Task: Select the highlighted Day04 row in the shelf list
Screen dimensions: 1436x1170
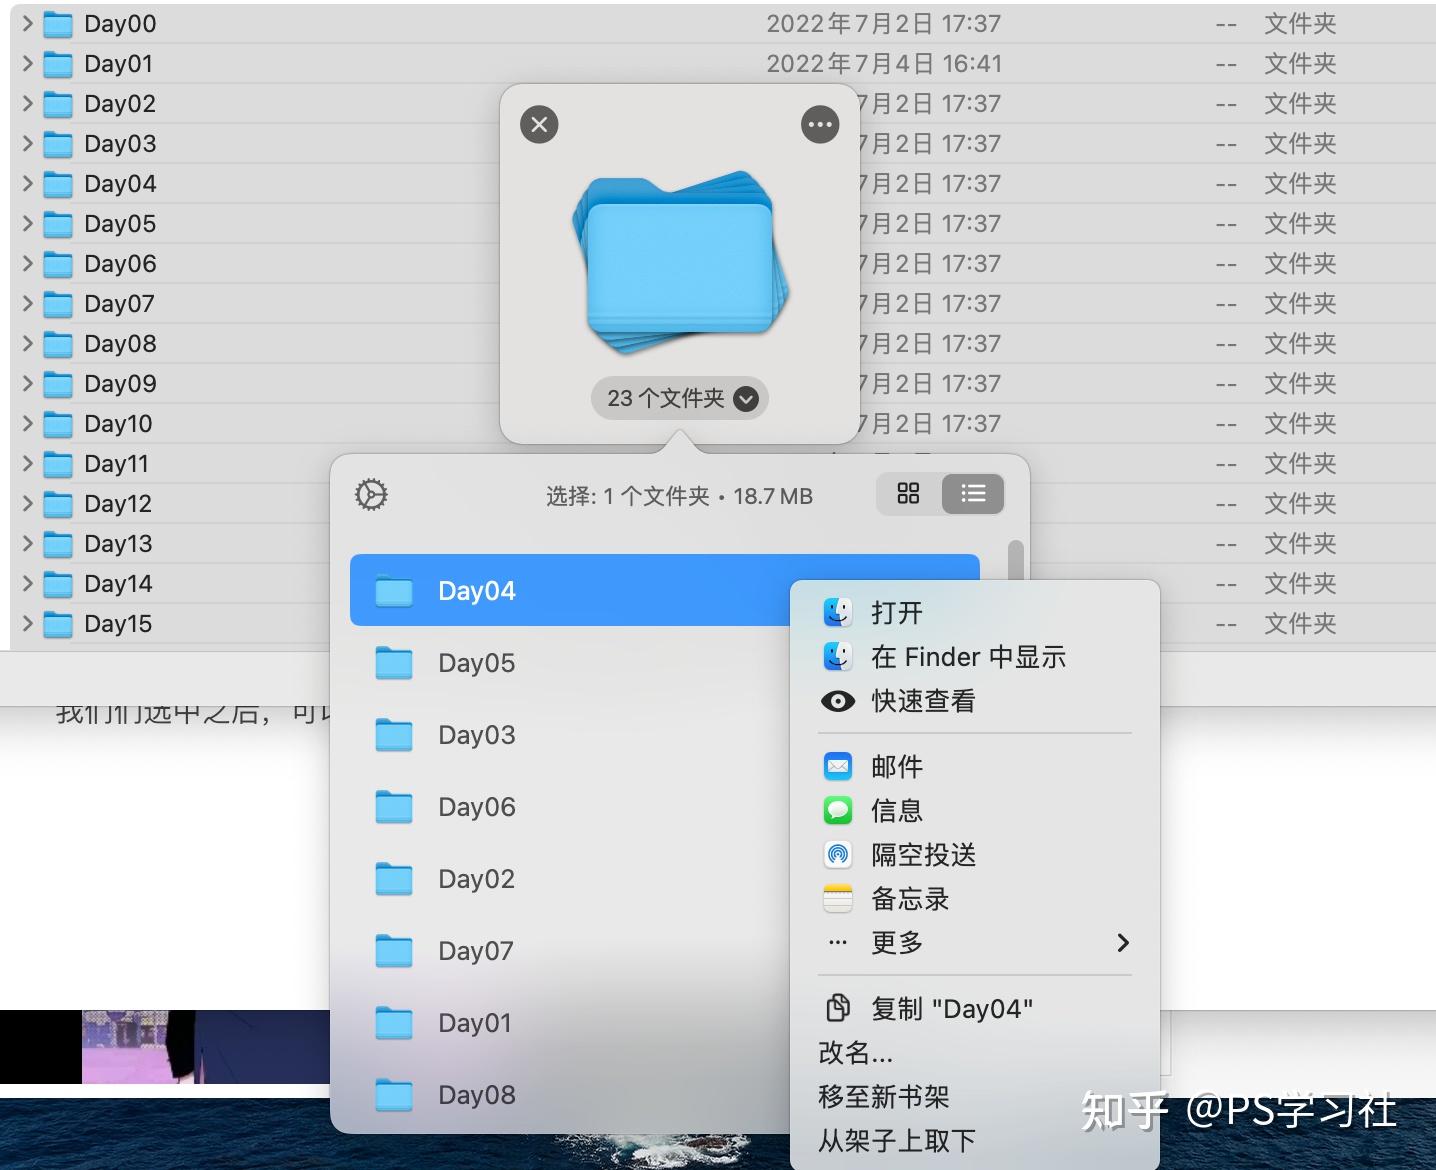Action: pyautogui.click(x=665, y=590)
